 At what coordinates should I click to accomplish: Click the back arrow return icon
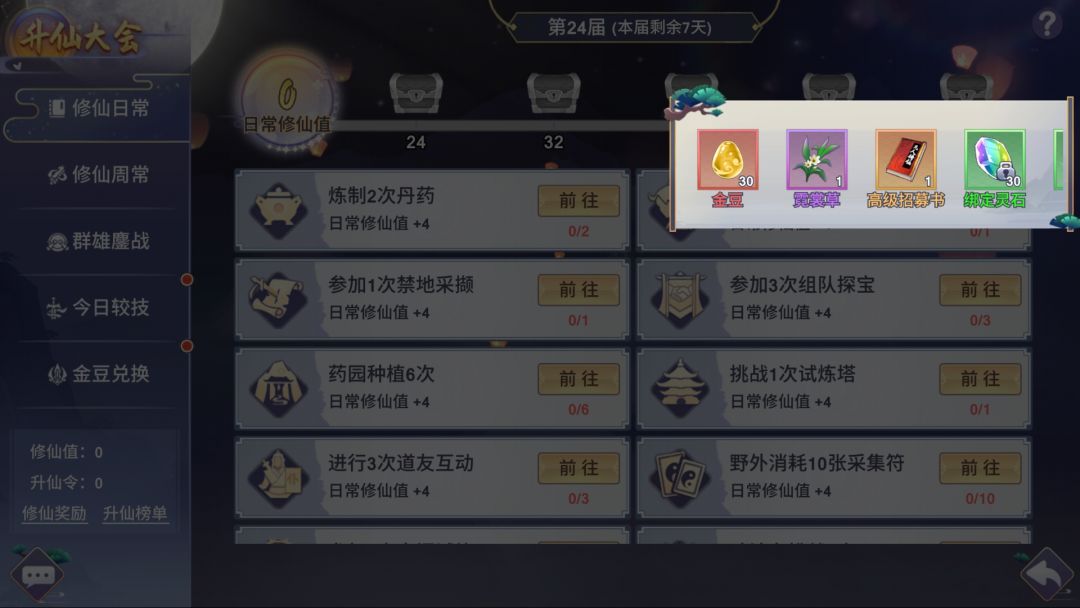click(x=1046, y=574)
